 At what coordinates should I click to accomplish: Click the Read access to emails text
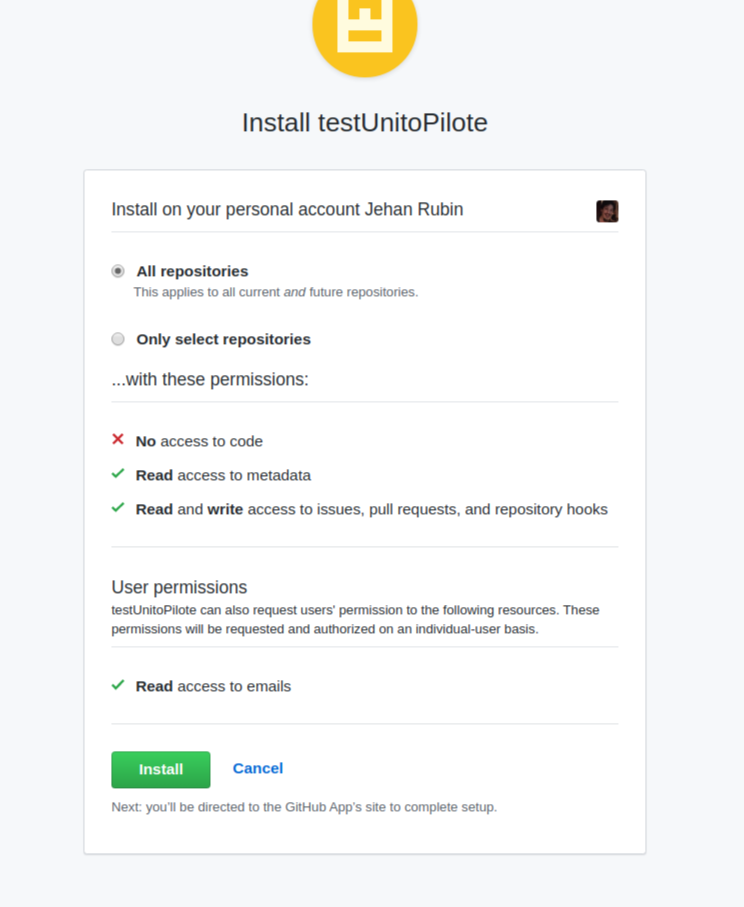coord(213,687)
